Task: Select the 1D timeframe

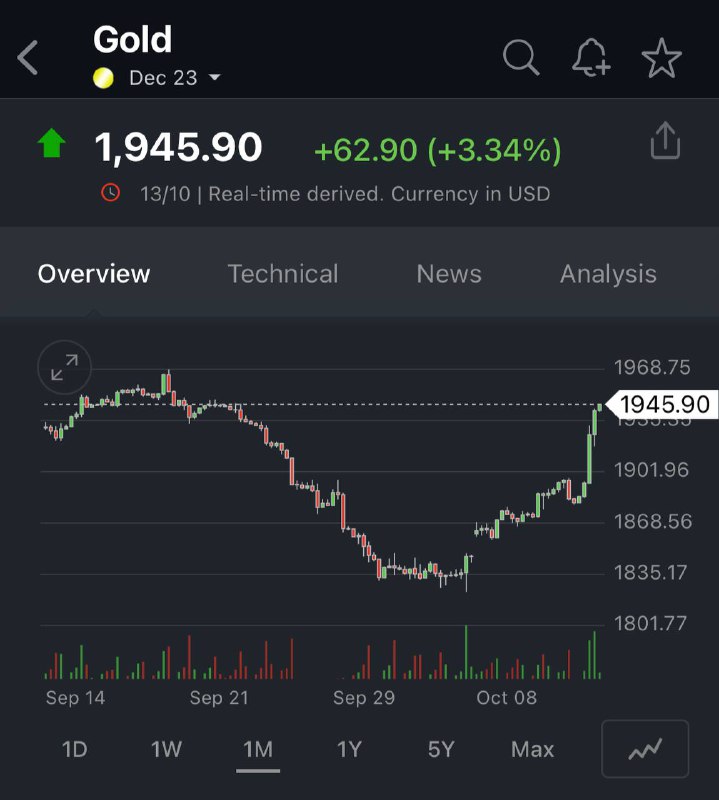Action: coord(75,749)
